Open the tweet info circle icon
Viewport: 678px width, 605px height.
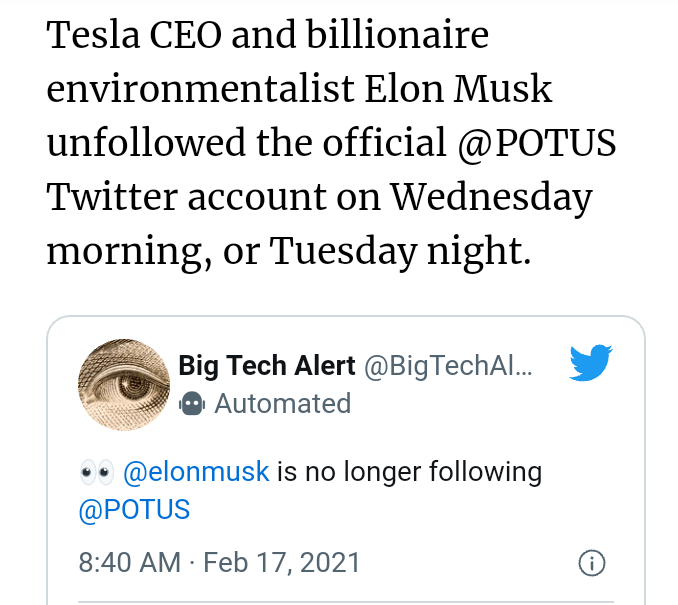591,563
